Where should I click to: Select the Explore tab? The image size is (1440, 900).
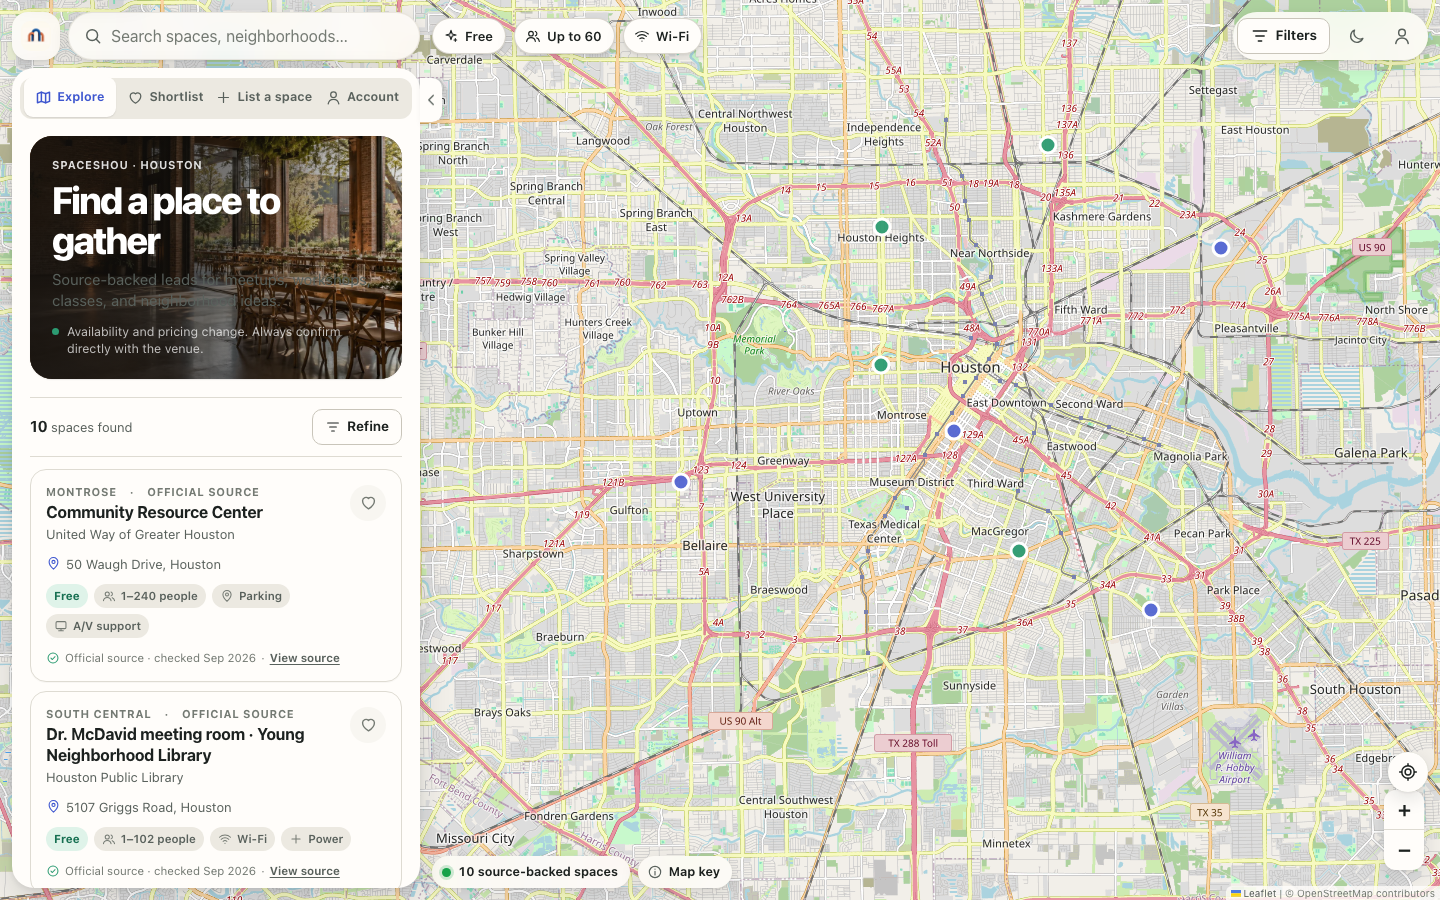pos(70,97)
